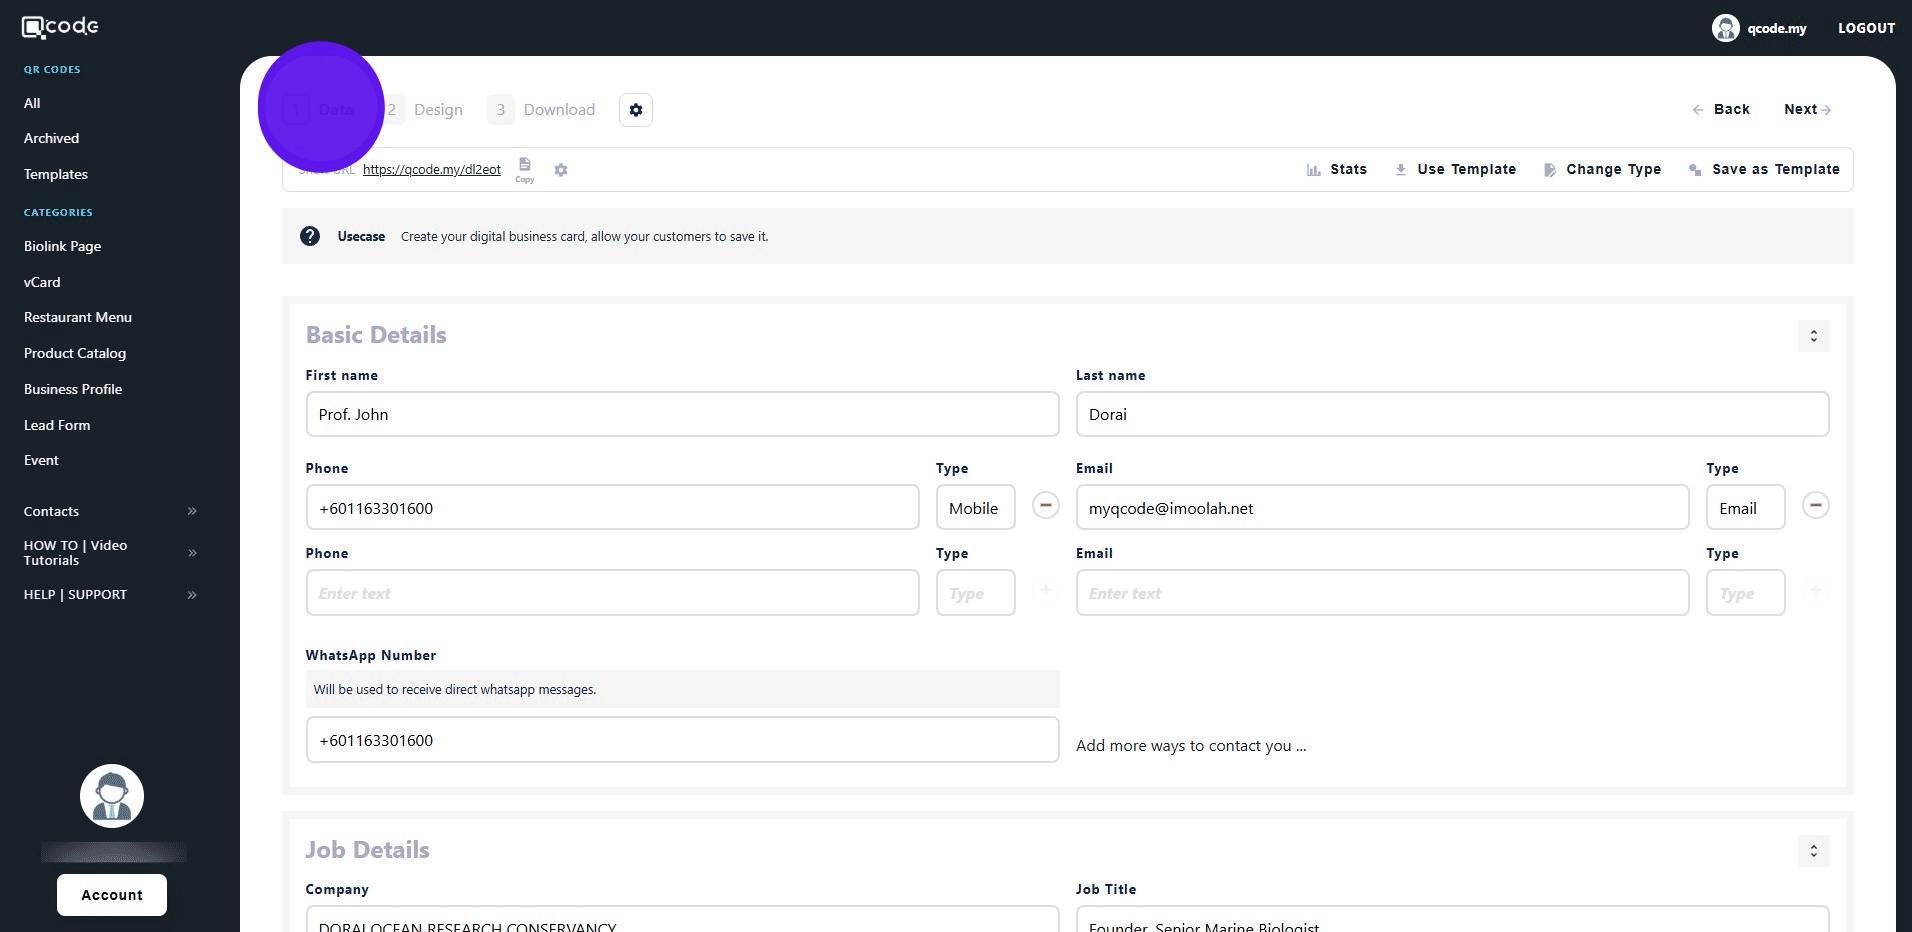1912x932 pixels.
Task: Open the qcode.my/dl2eot short link
Action: click(431, 170)
